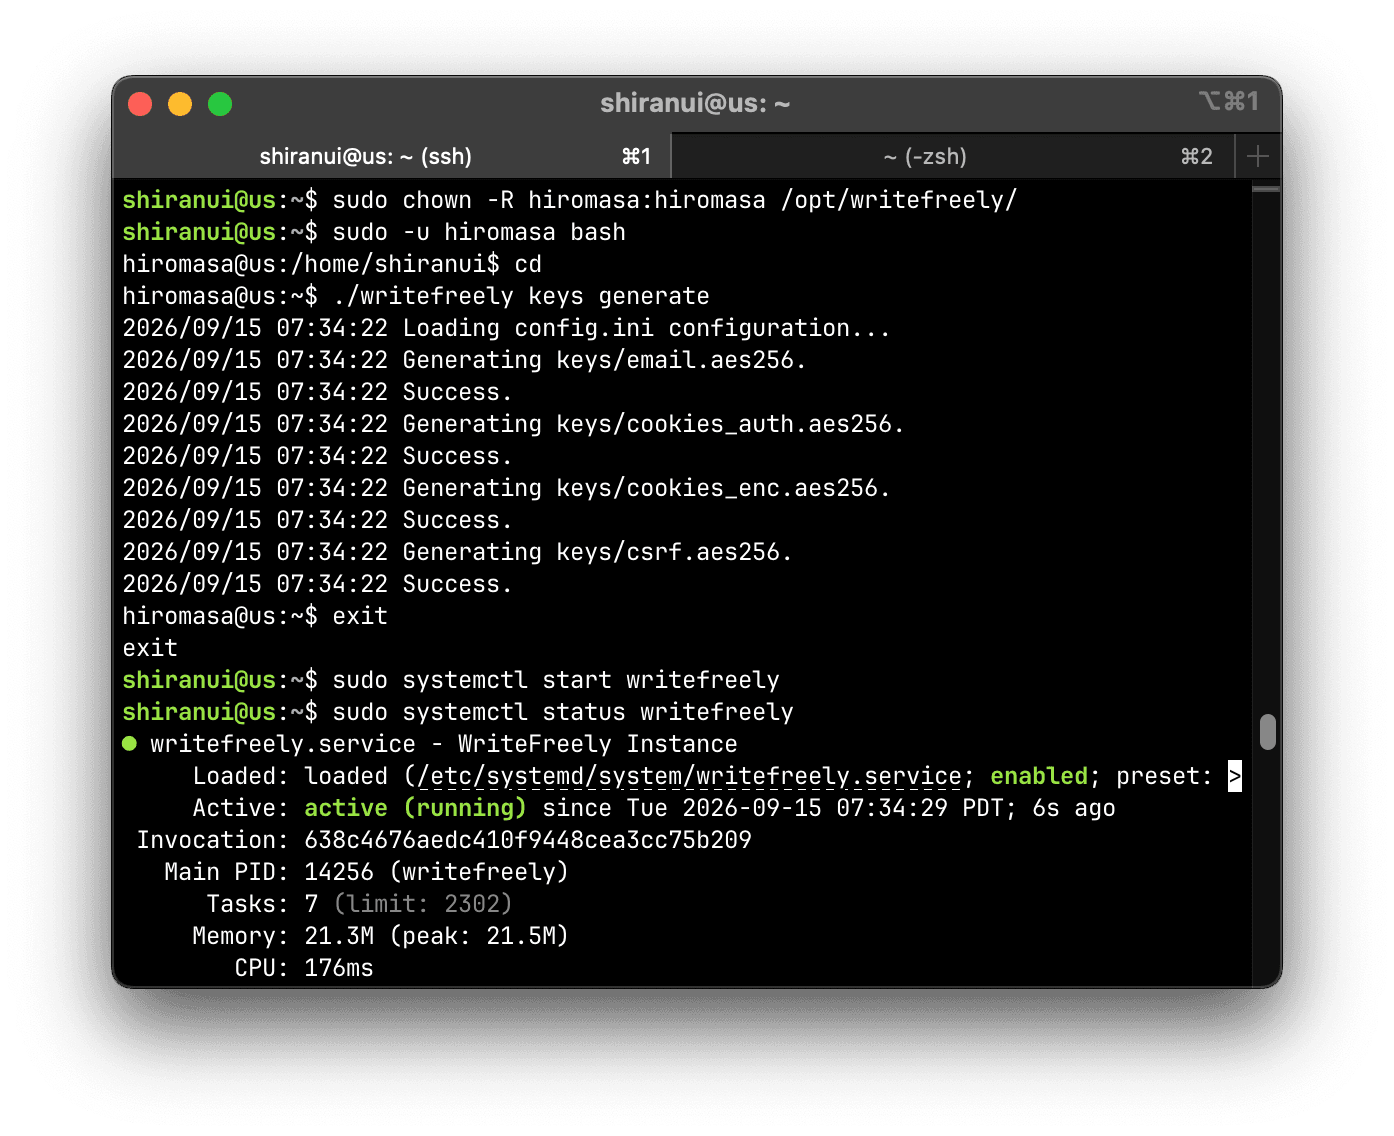
Task: Click the green status dot beside writefreely.service
Action: pyautogui.click(x=129, y=743)
